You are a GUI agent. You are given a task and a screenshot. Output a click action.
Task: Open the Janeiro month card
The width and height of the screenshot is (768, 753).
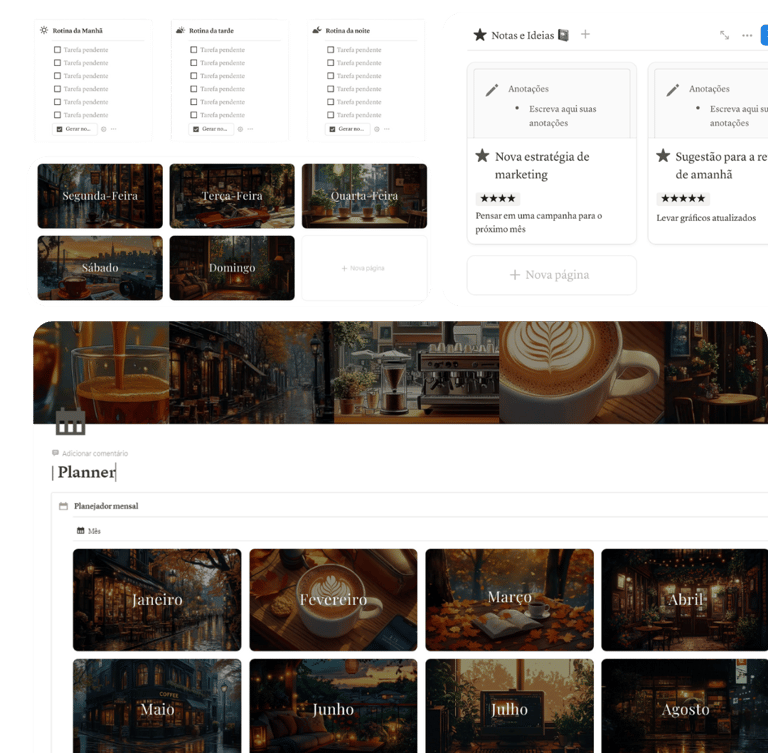click(x=157, y=600)
